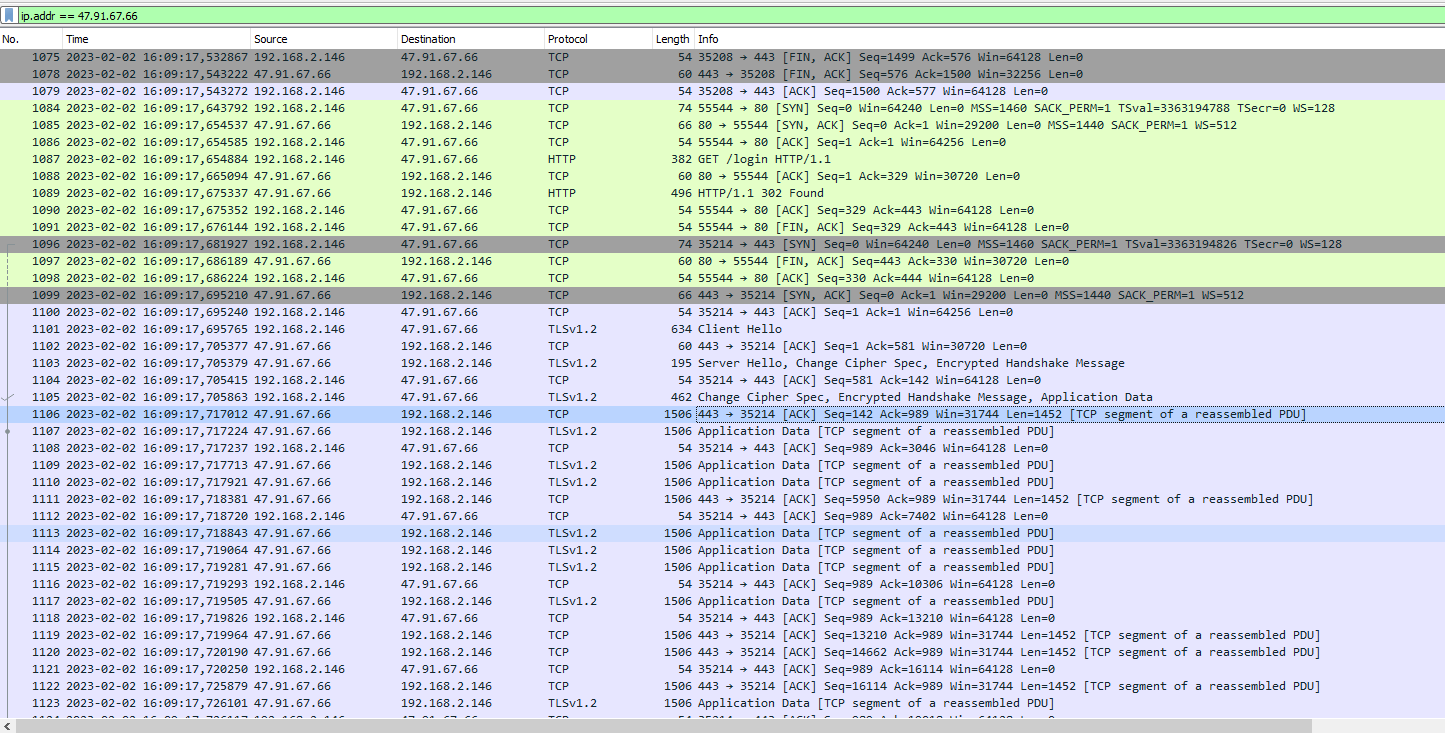This screenshot has height=733, width=1445.
Task: Select packet number 1097
Action: click(x=722, y=261)
